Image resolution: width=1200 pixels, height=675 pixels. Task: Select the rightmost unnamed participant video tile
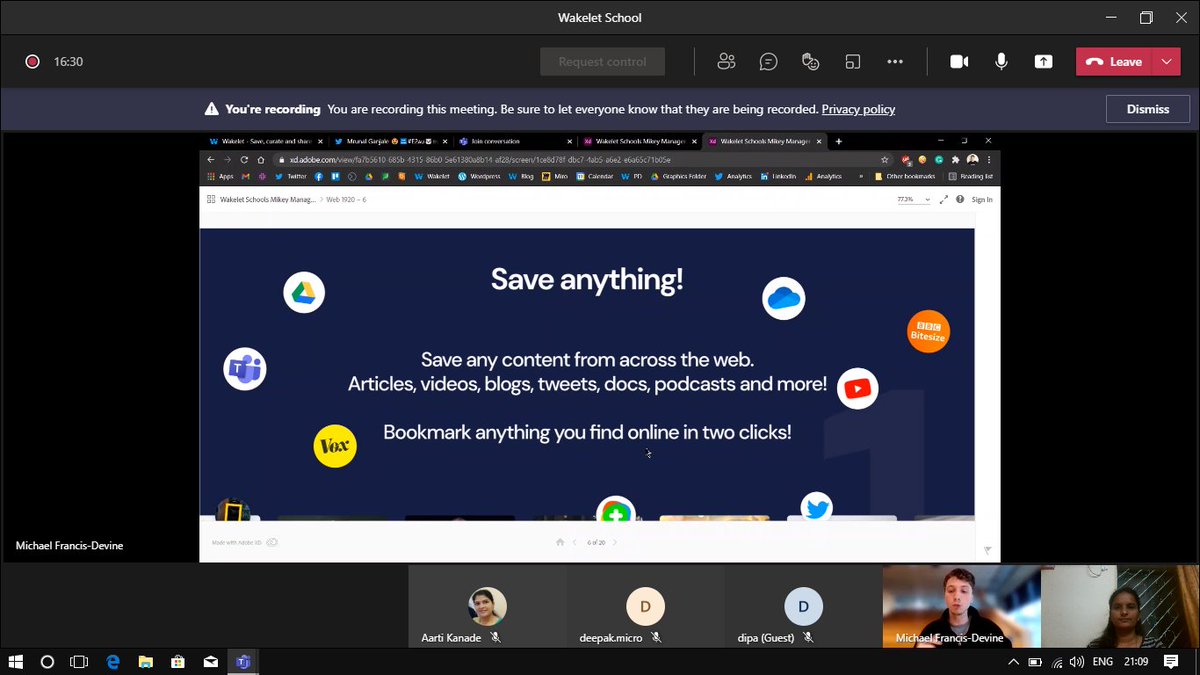point(1119,608)
